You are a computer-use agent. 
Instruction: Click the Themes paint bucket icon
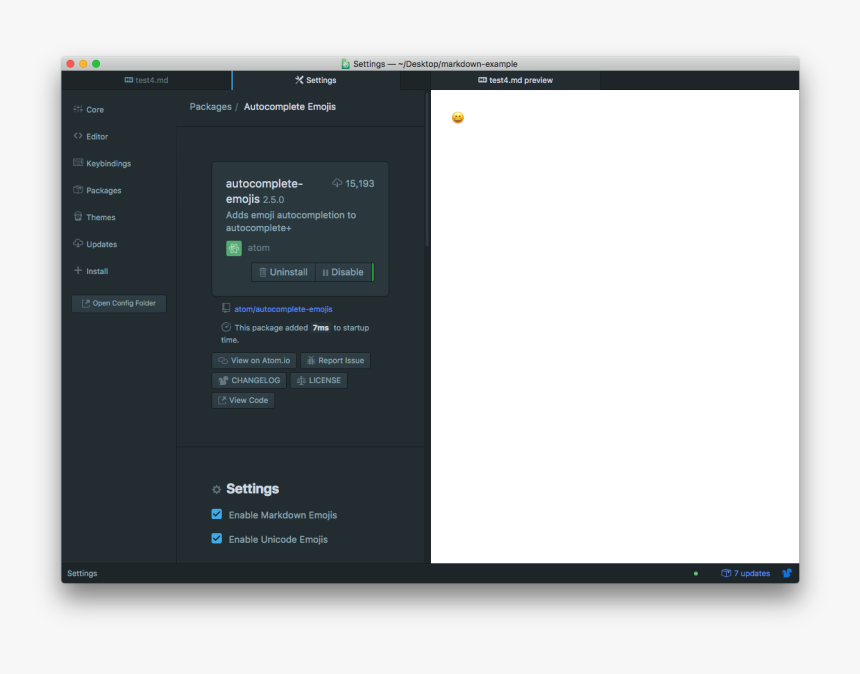click(78, 216)
